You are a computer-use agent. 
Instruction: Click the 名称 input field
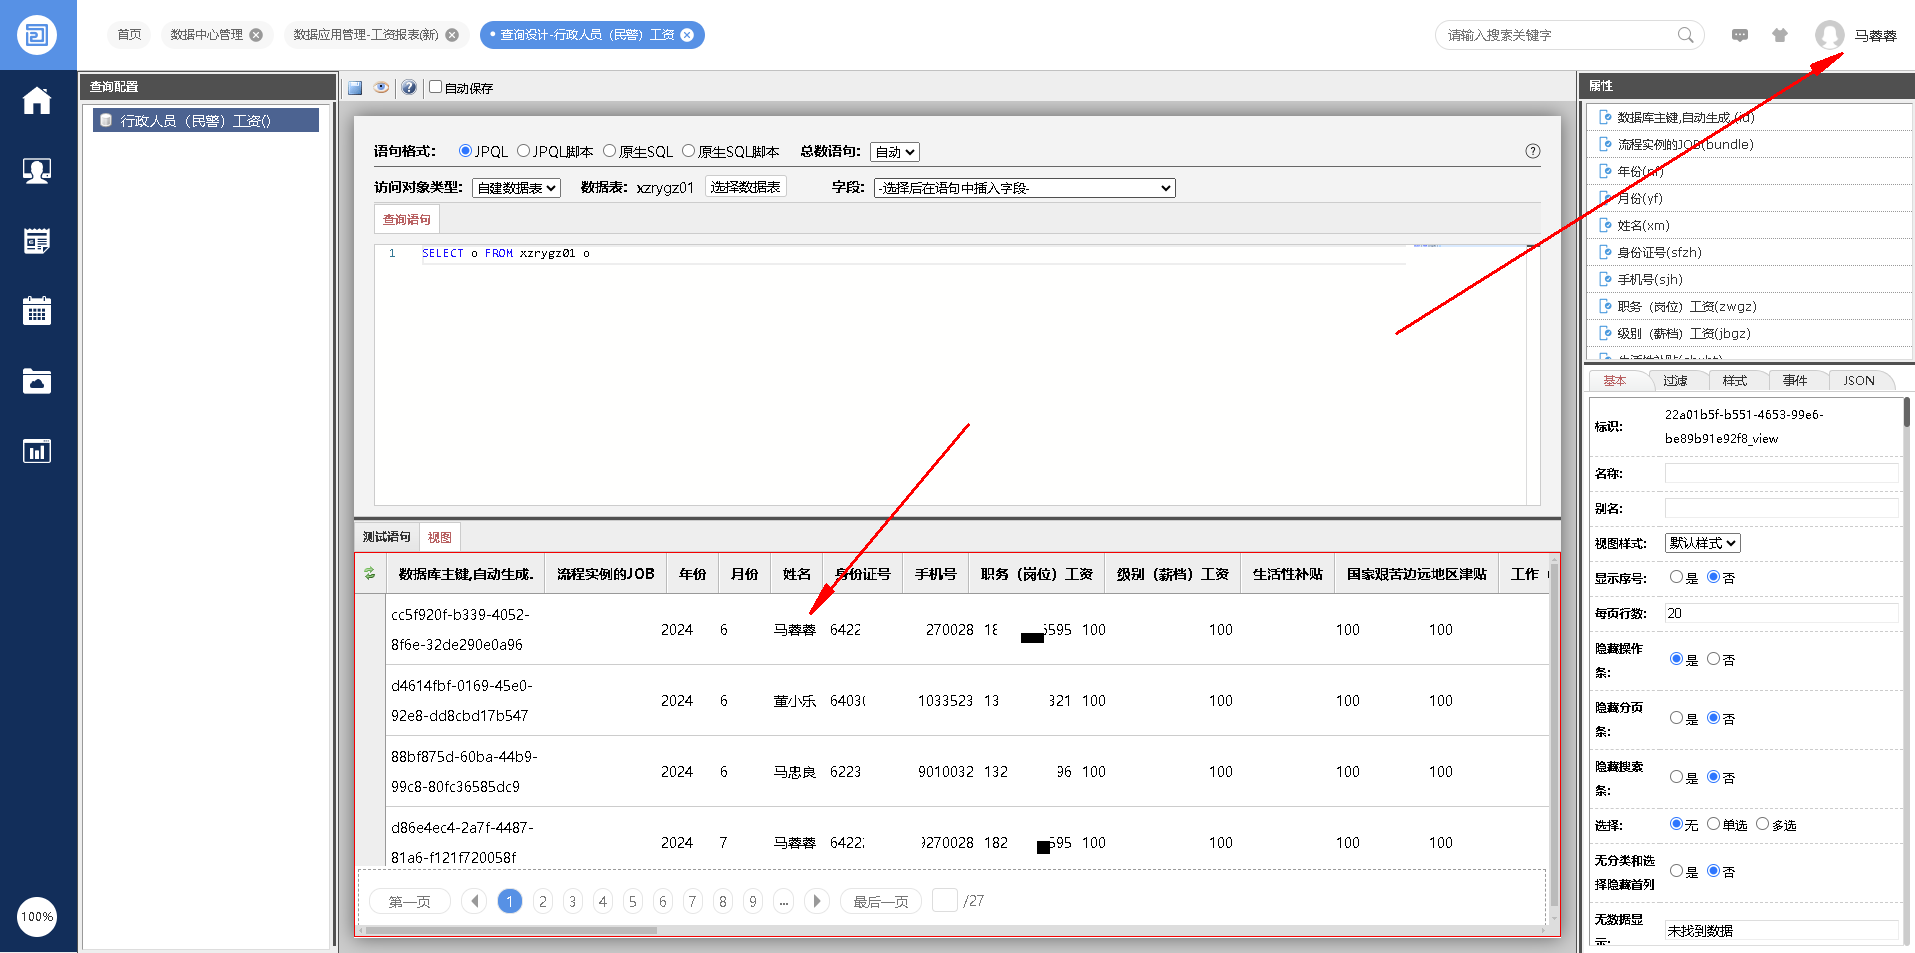pyautogui.click(x=1780, y=473)
